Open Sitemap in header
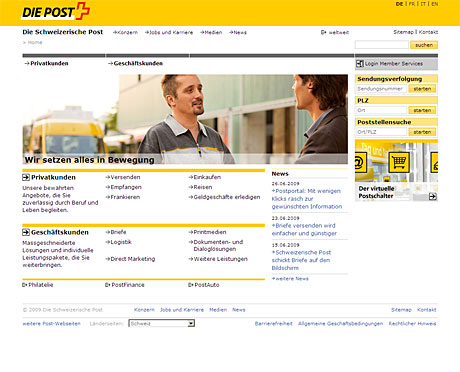Screen dimensions: 460x372 (403, 32)
